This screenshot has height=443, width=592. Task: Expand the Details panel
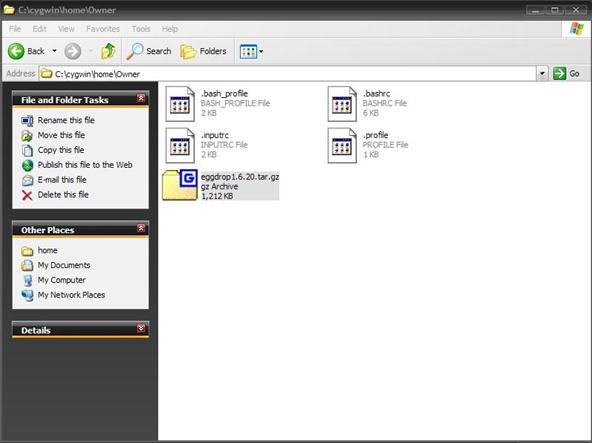tap(141, 329)
